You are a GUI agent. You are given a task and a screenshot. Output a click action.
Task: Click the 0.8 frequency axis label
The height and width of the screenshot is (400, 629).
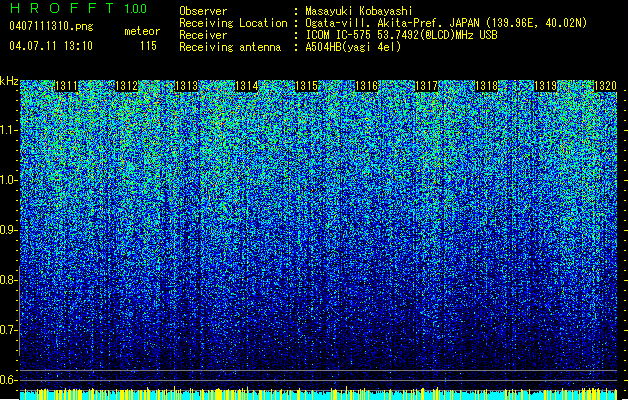click(9, 280)
